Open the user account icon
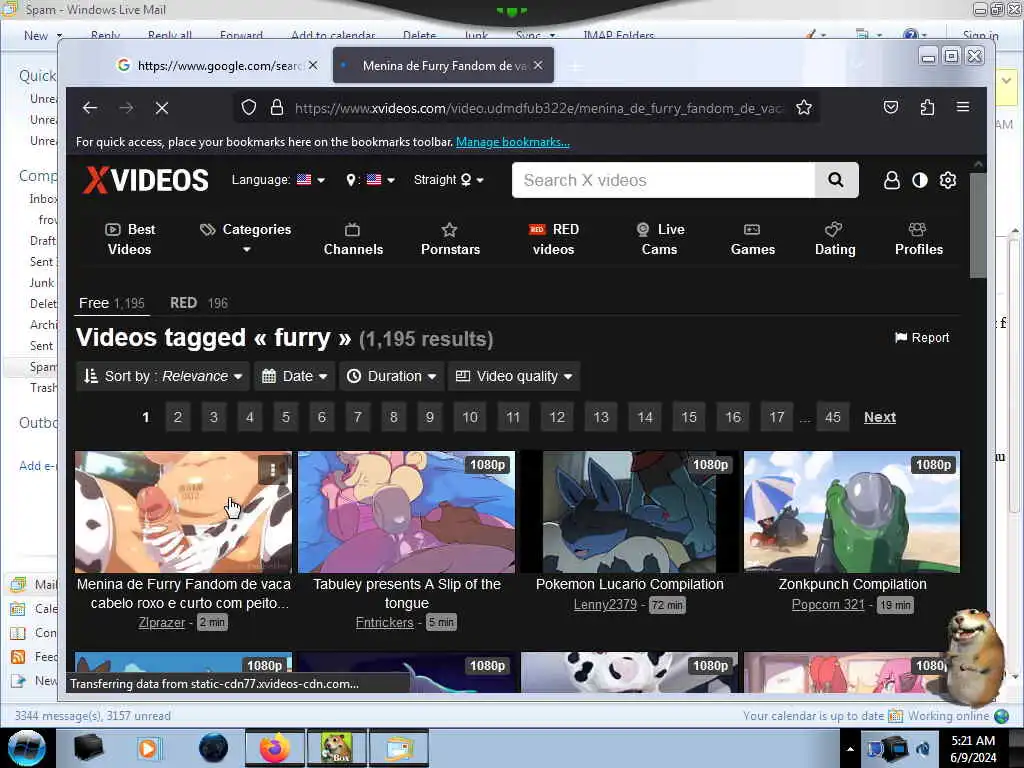 click(891, 180)
